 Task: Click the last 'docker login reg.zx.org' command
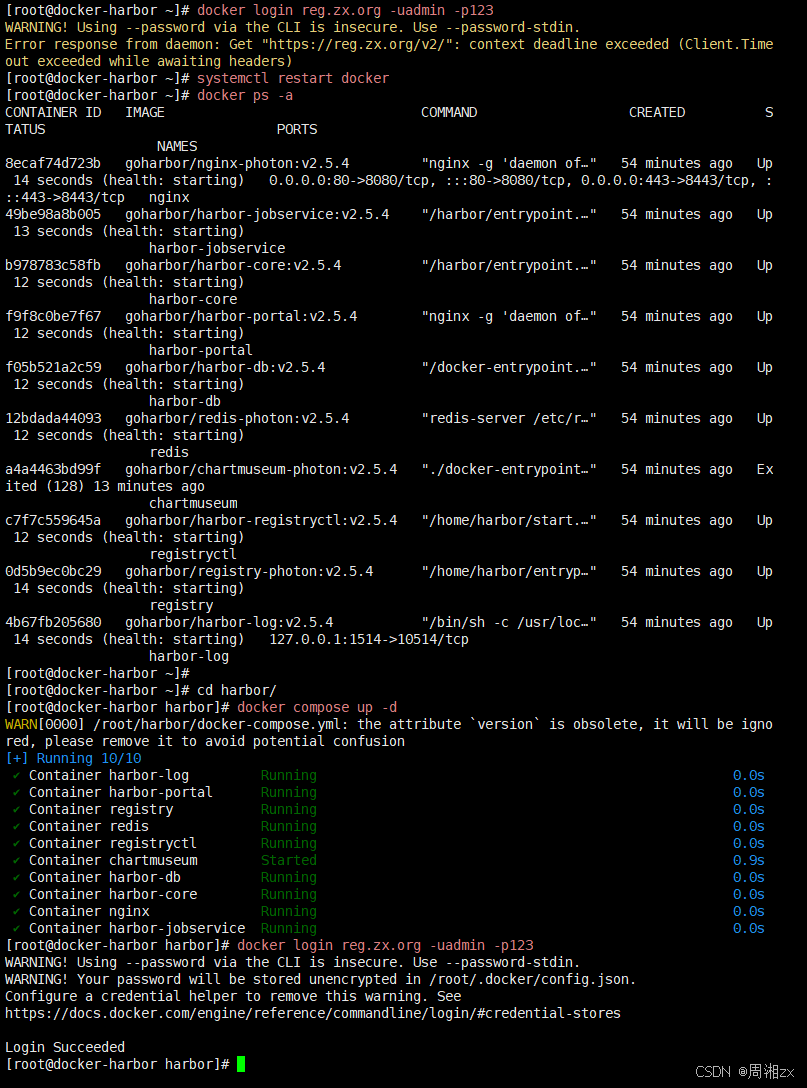(x=385, y=945)
